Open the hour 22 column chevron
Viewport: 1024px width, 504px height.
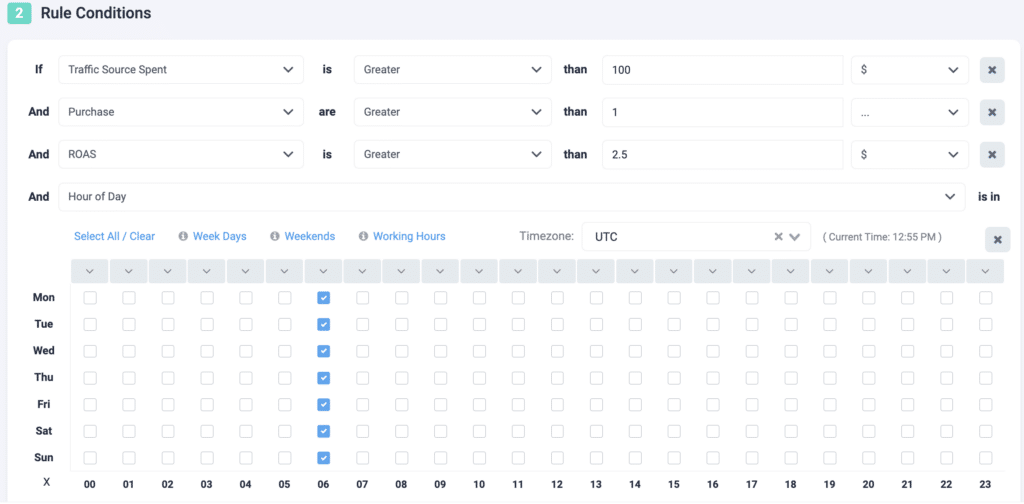(x=947, y=271)
